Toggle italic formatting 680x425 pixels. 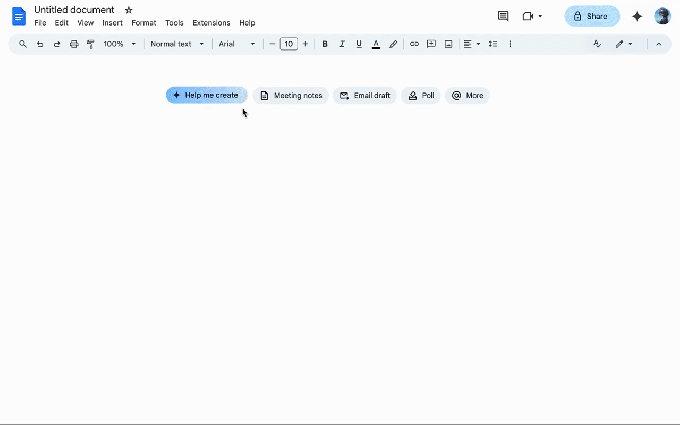pyautogui.click(x=342, y=44)
